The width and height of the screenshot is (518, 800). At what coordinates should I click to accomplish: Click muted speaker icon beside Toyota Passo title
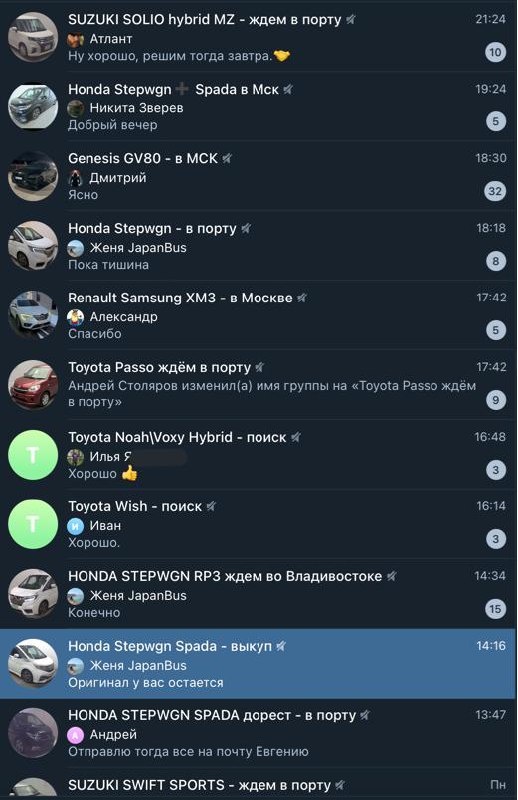pos(260,367)
